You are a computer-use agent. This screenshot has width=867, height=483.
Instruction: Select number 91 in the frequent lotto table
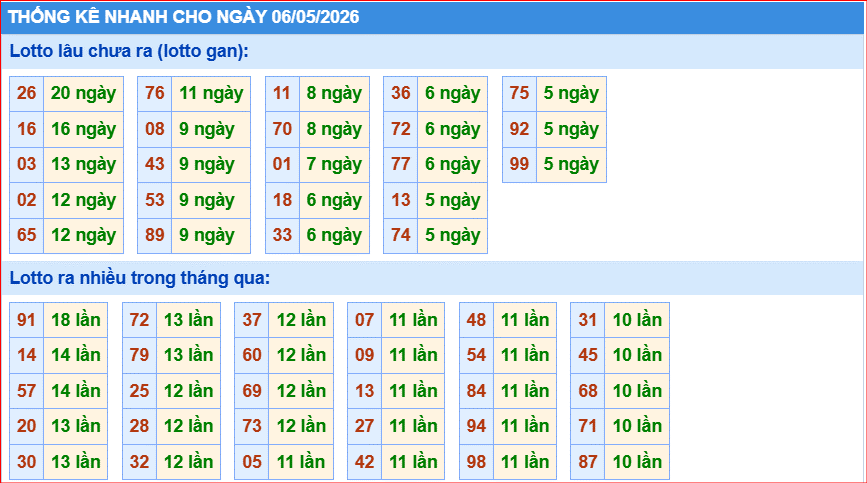pos(27,320)
